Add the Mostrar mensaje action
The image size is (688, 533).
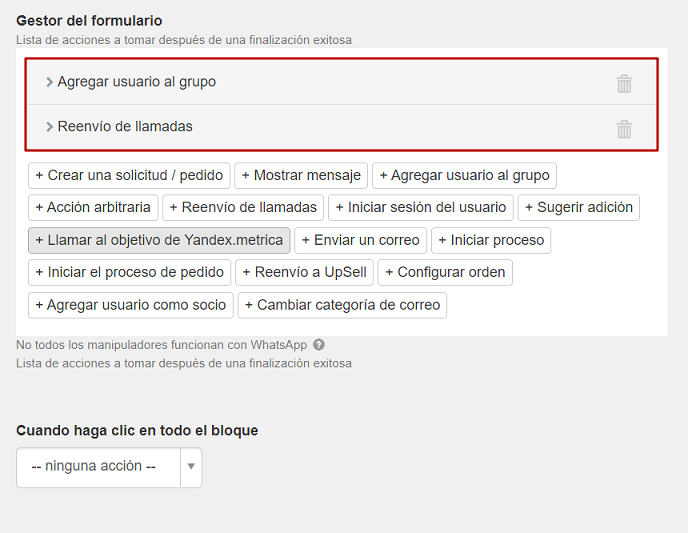click(301, 175)
